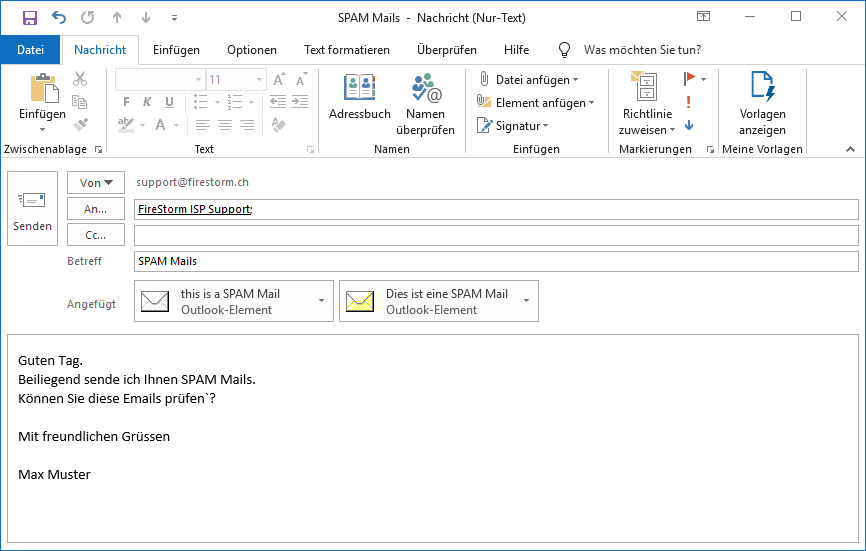The height and width of the screenshot is (551, 866).
Task: Undo the last action in title bar
Action: pos(59,18)
